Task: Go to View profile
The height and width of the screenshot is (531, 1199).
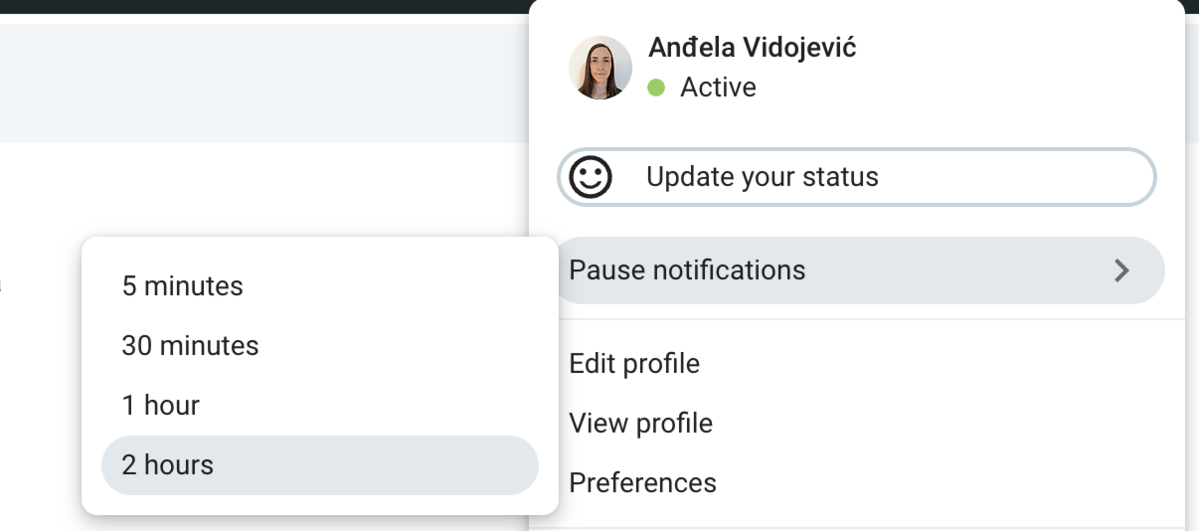Action: click(641, 423)
